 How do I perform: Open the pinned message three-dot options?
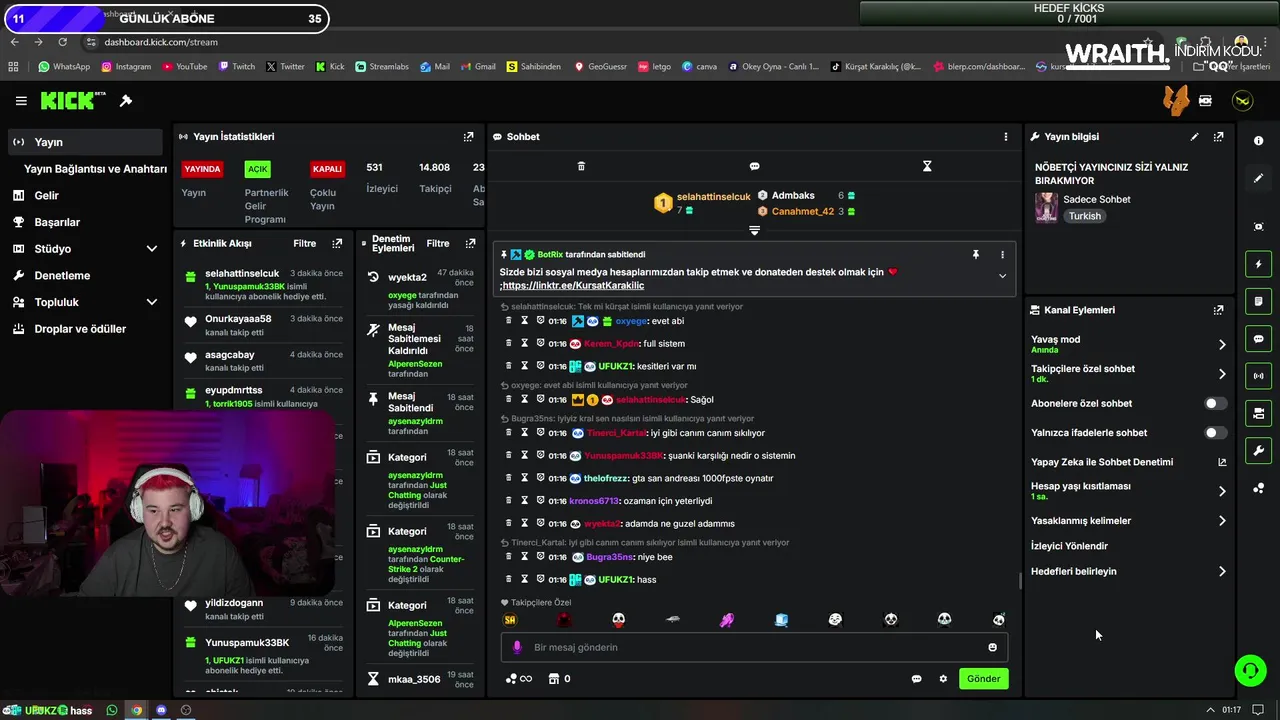[x=1002, y=255]
